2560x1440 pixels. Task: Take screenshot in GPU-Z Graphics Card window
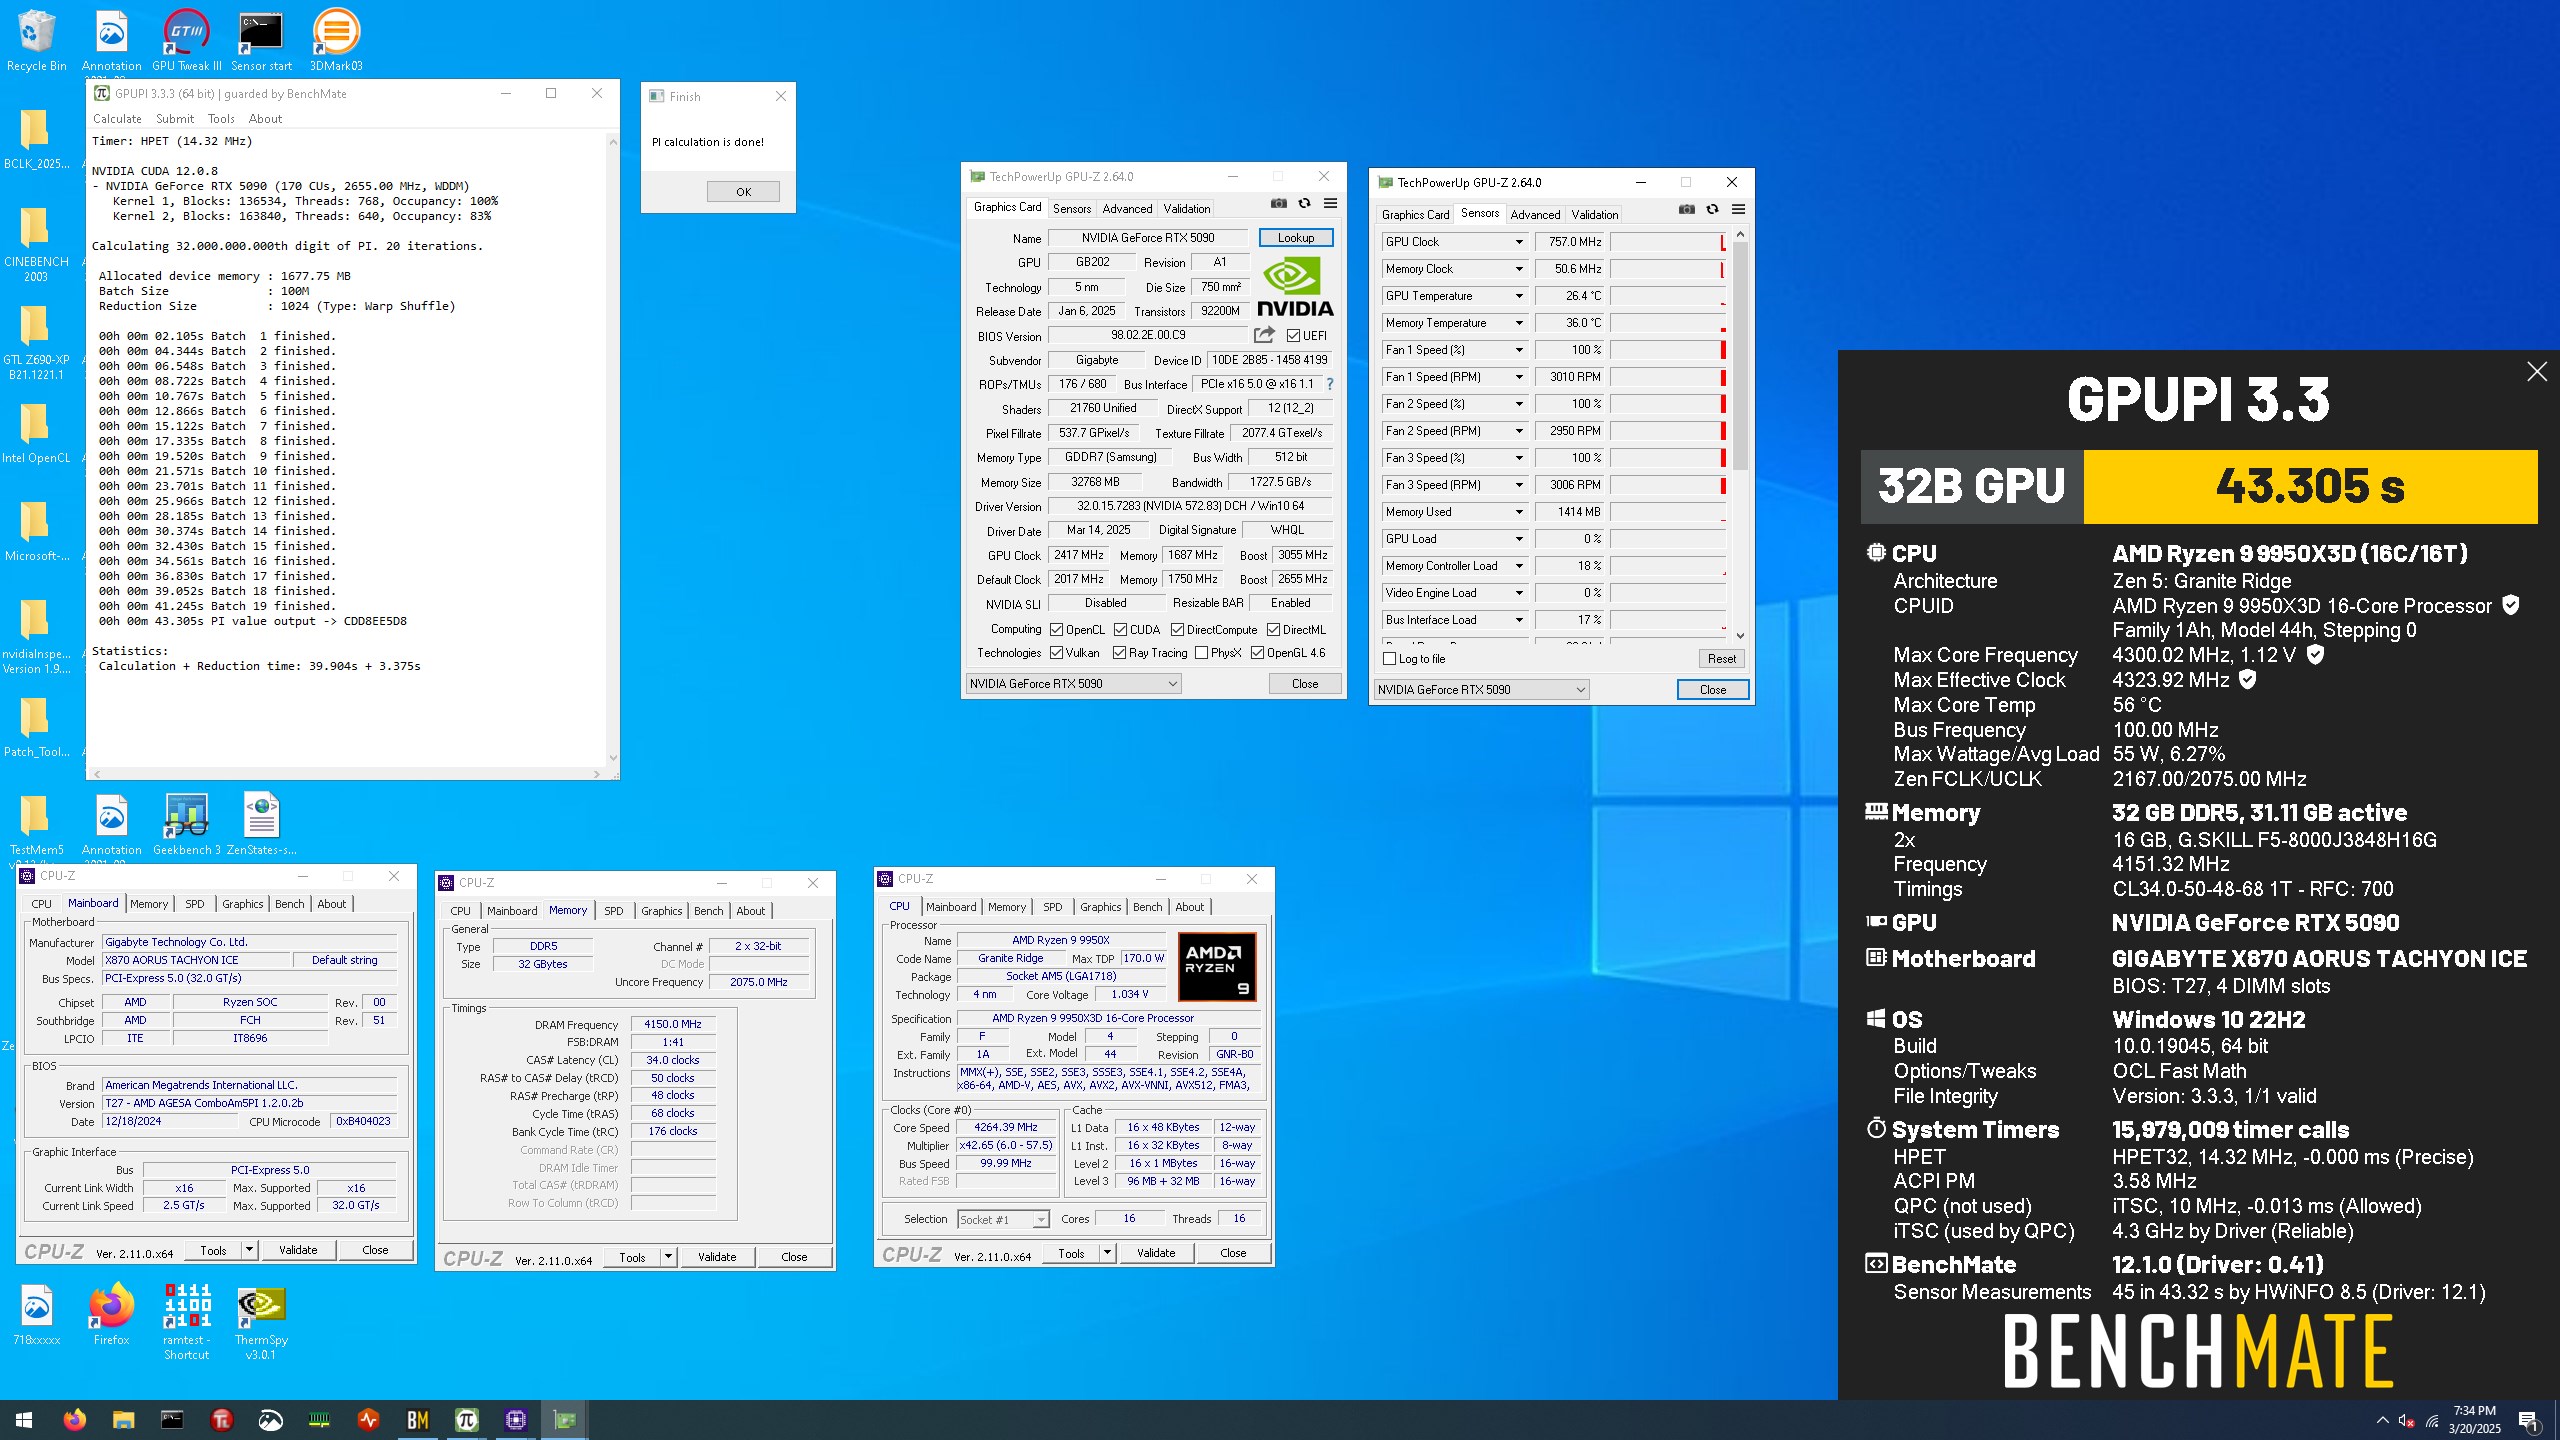(x=1278, y=203)
